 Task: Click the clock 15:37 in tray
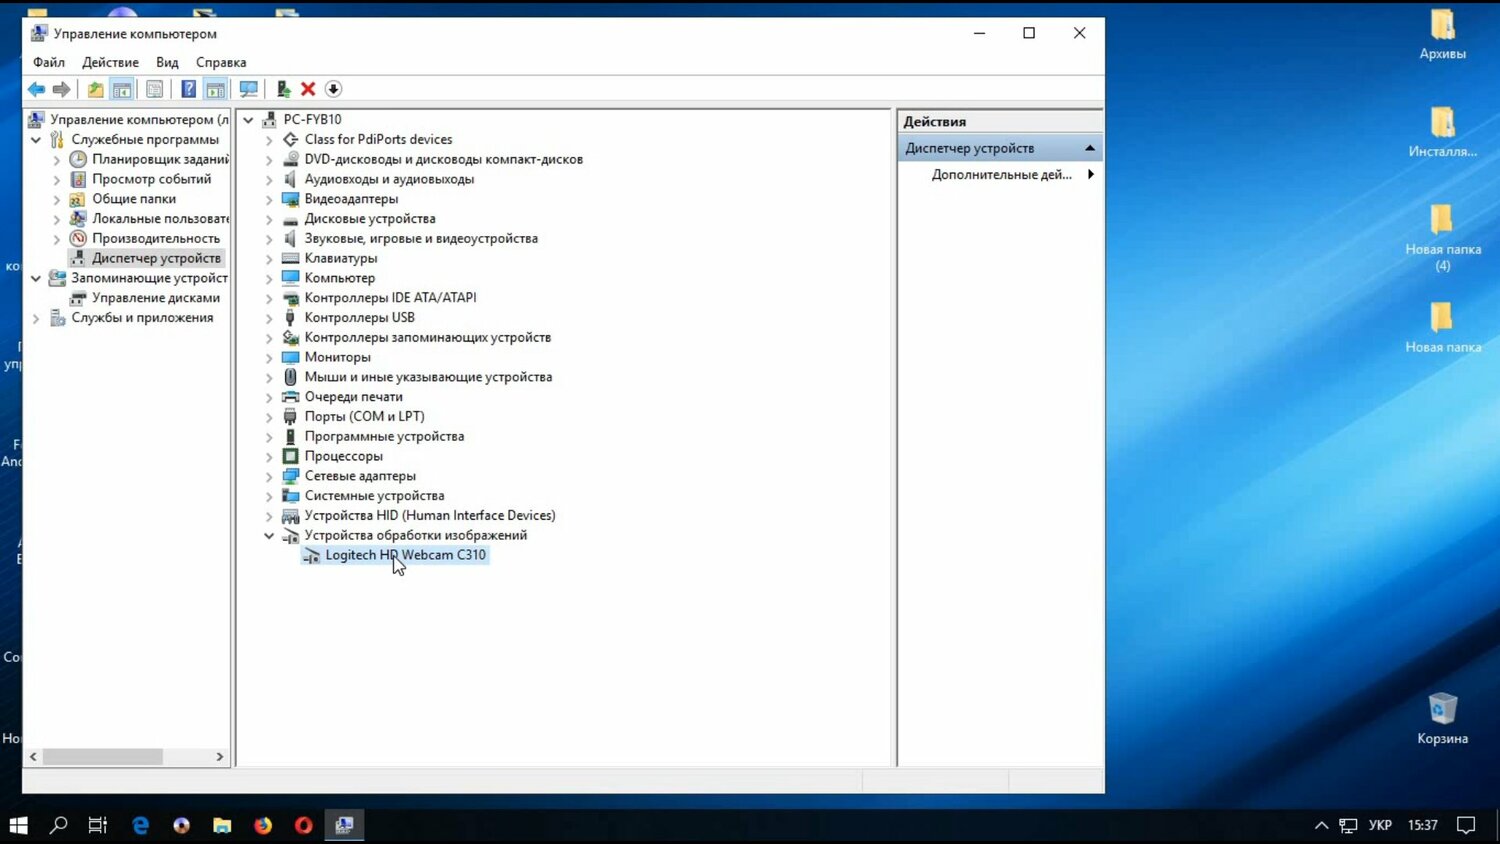coord(1422,825)
